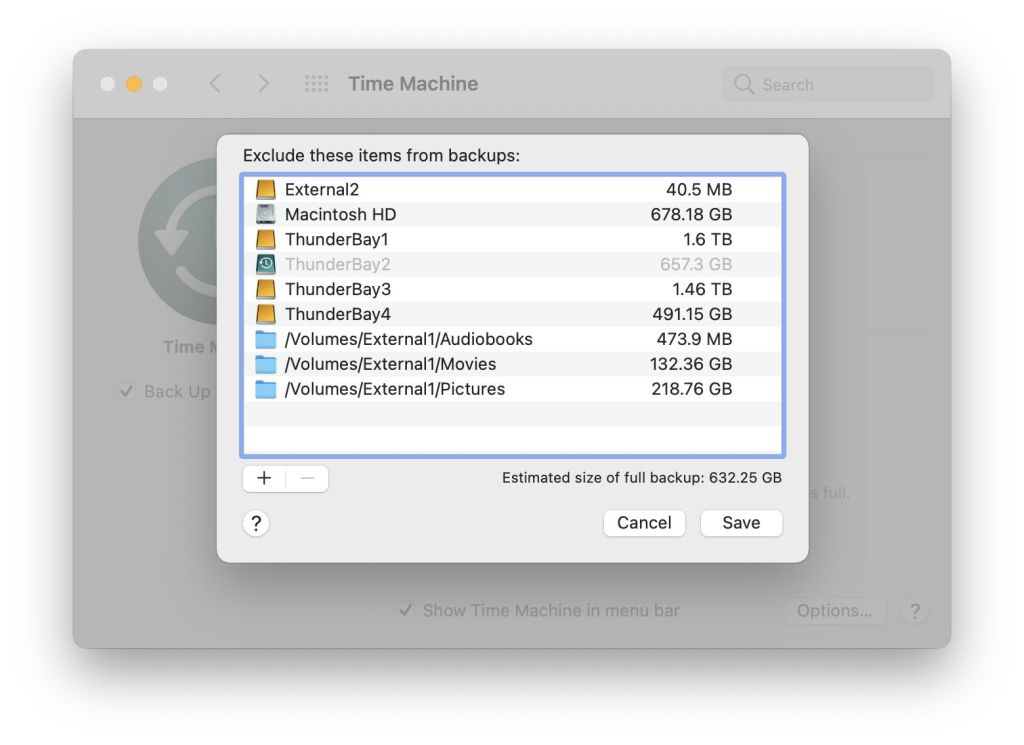
Task: Click the Search field
Action: point(828,85)
